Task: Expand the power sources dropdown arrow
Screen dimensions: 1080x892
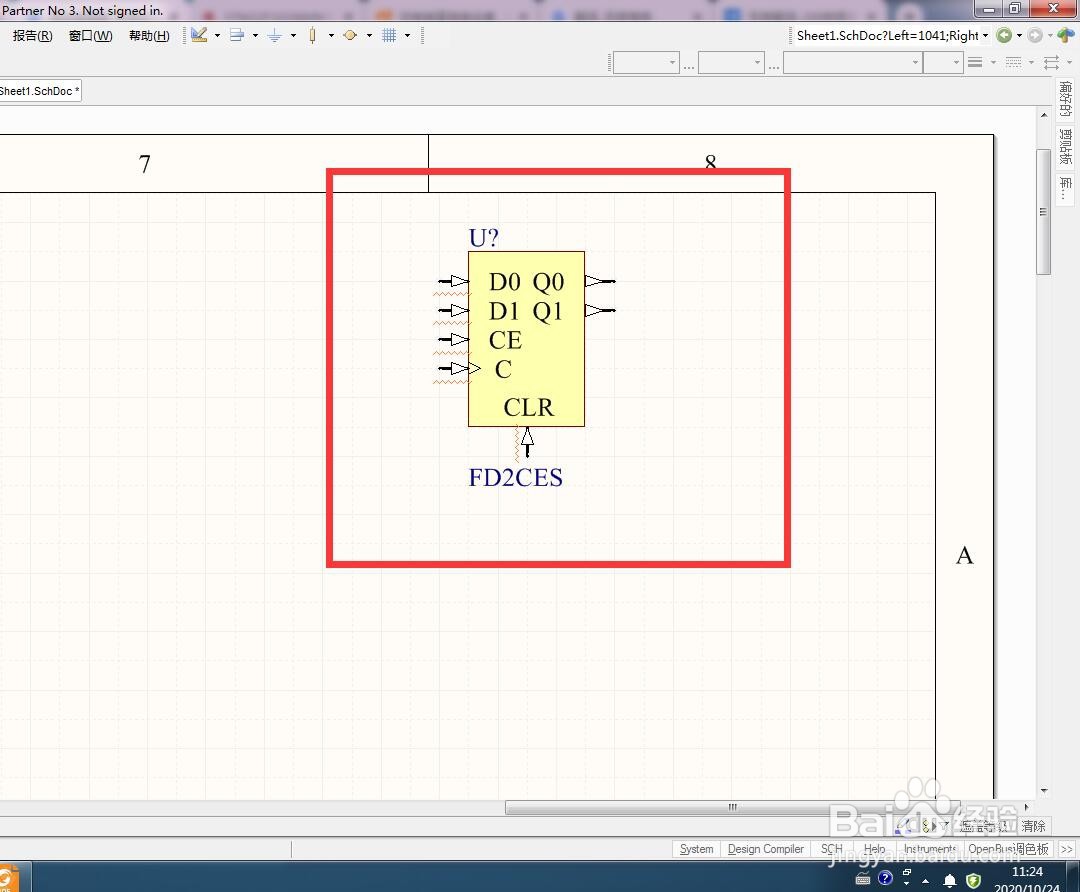Action: [293, 35]
